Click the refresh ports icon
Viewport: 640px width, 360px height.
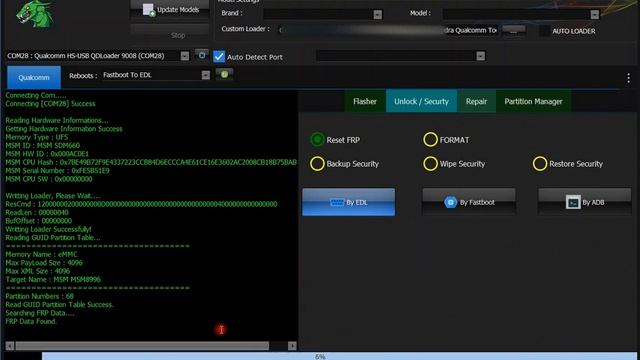(202, 55)
